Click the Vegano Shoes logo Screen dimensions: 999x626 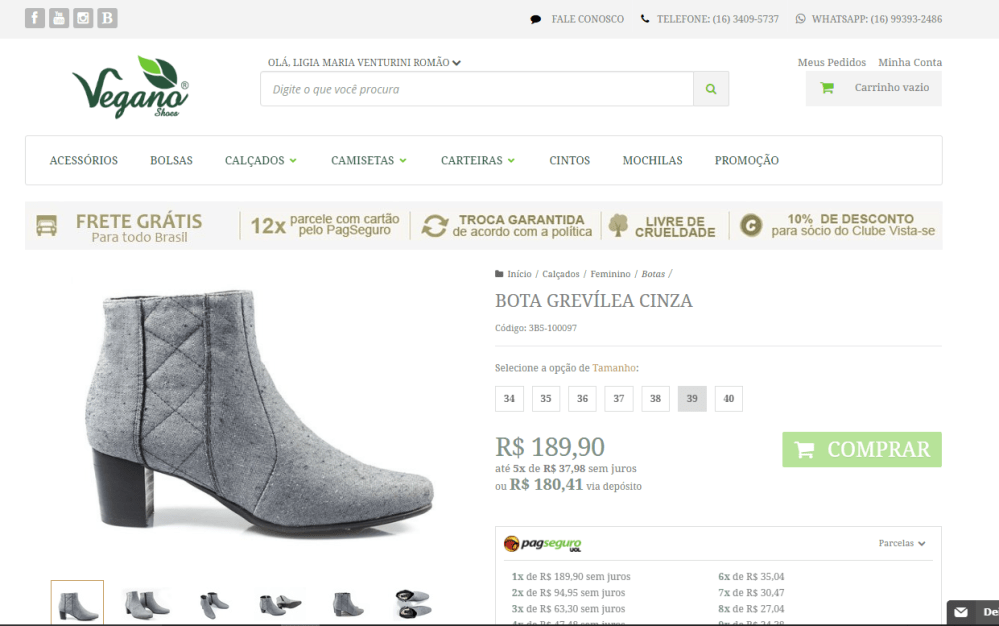tap(130, 87)
